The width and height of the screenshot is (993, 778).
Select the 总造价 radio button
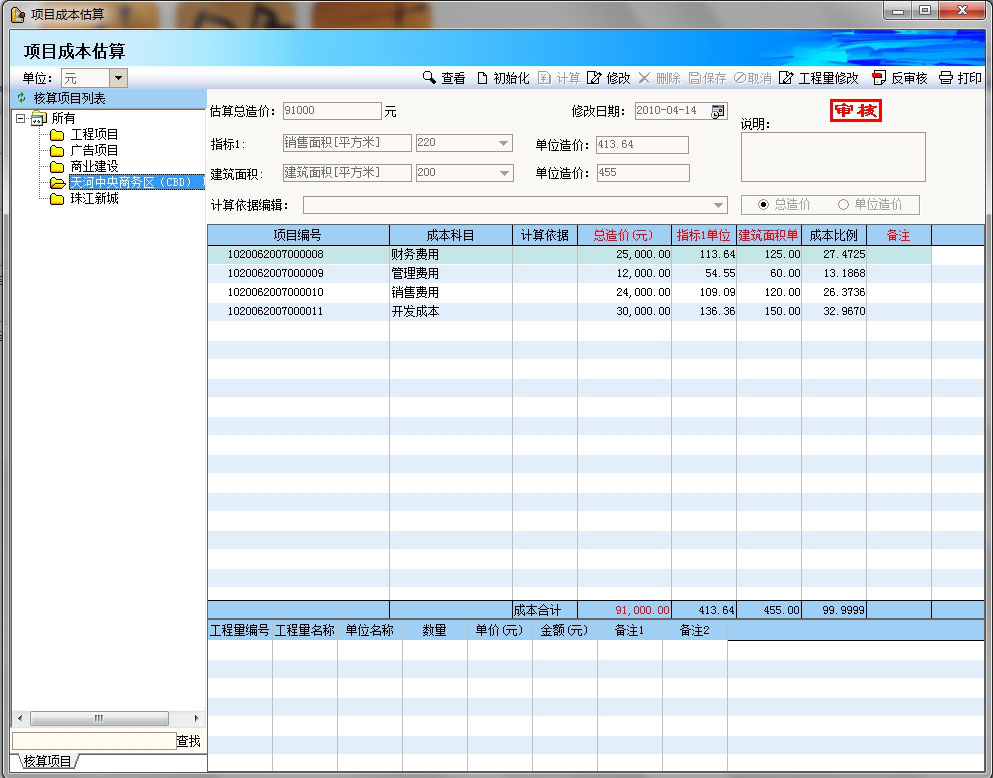click(764, 205)
